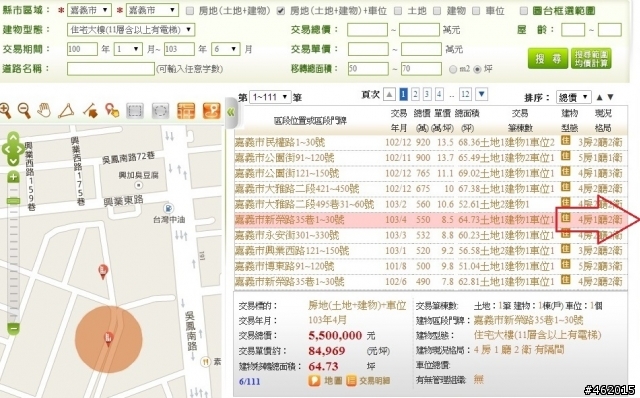The image size is (640, 398).
Task: Click the 道路名稱 road name field
Action: [111, 69]
